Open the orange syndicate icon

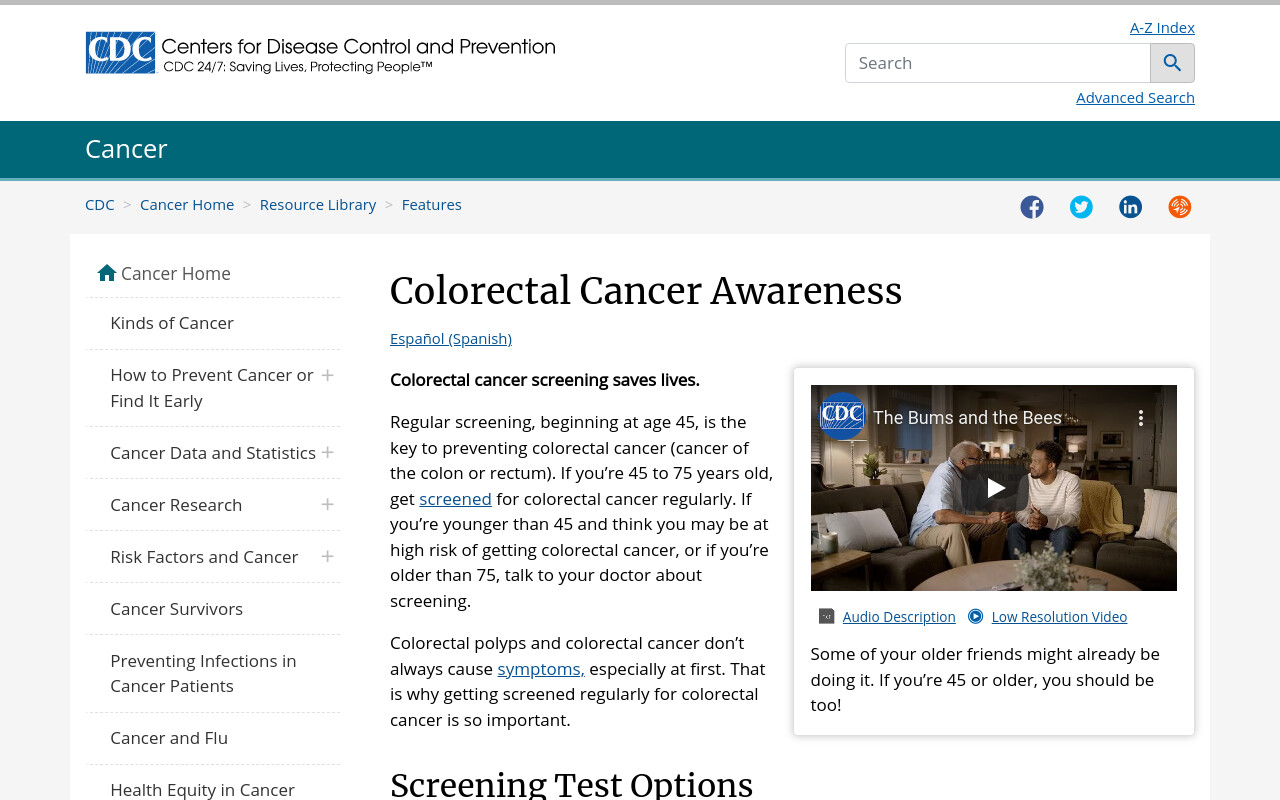coord(1180,207)
